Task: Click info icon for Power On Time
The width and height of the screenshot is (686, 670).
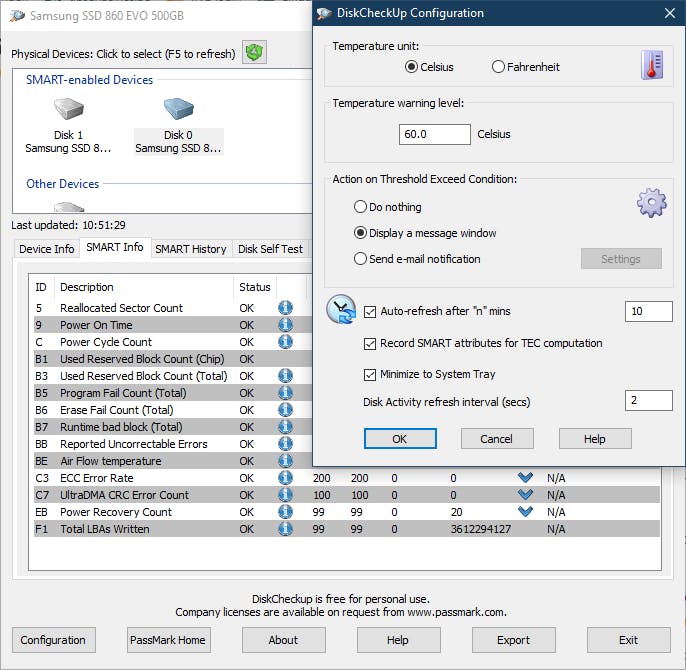Action: point(285,325)
